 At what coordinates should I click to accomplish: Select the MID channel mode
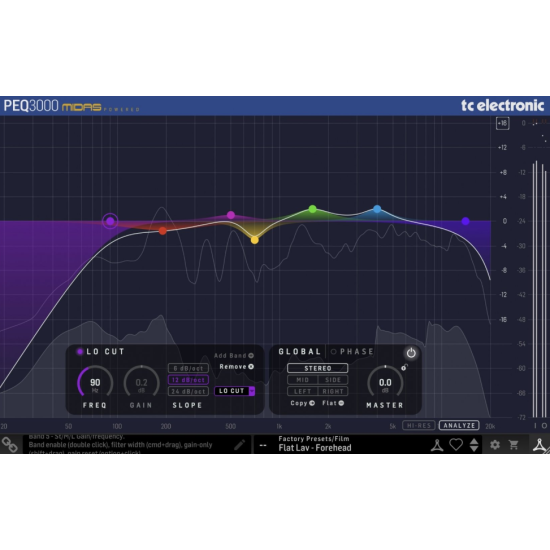302,380
